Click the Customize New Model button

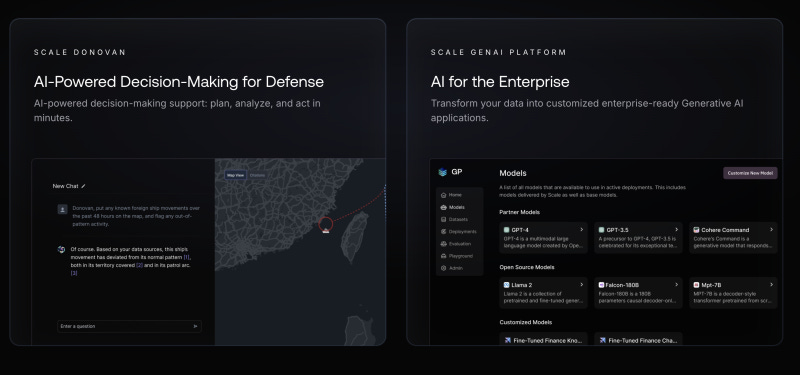pyautogui.click(x=750, y=173)
